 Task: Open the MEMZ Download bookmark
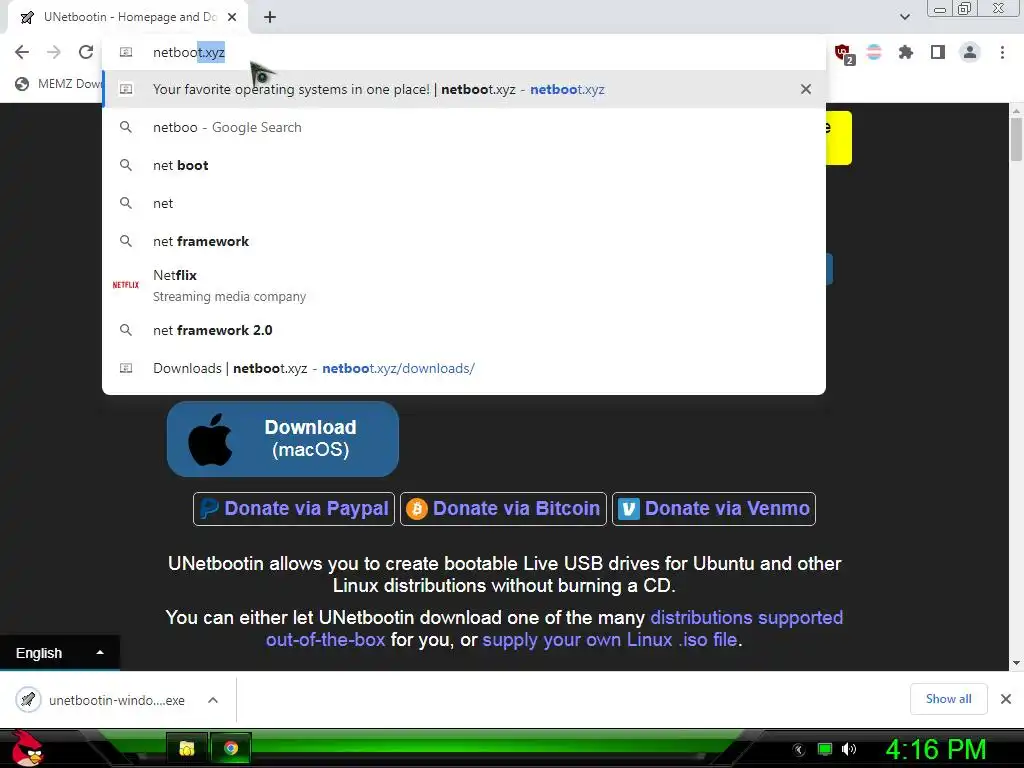pos(59,84)
